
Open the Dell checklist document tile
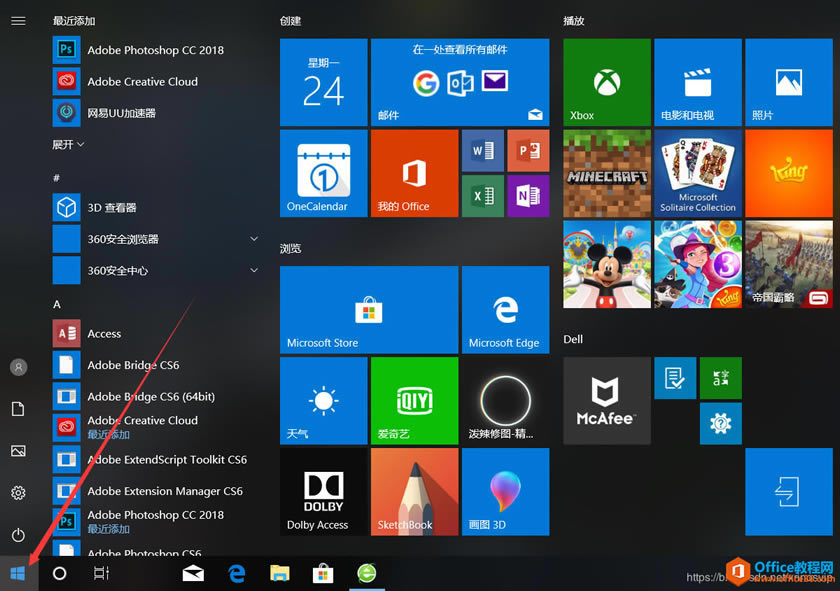(x=675, y=378)
